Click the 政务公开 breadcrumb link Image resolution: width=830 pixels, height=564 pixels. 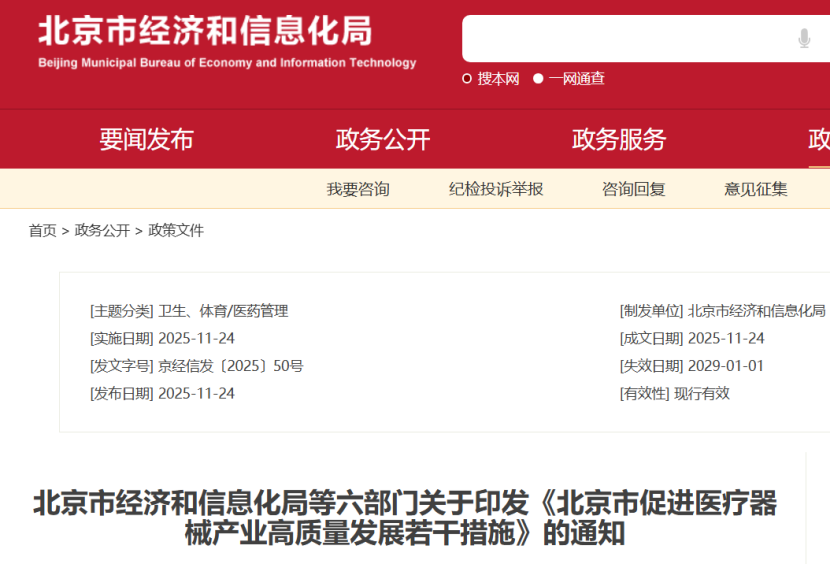[x=102, y=230]
